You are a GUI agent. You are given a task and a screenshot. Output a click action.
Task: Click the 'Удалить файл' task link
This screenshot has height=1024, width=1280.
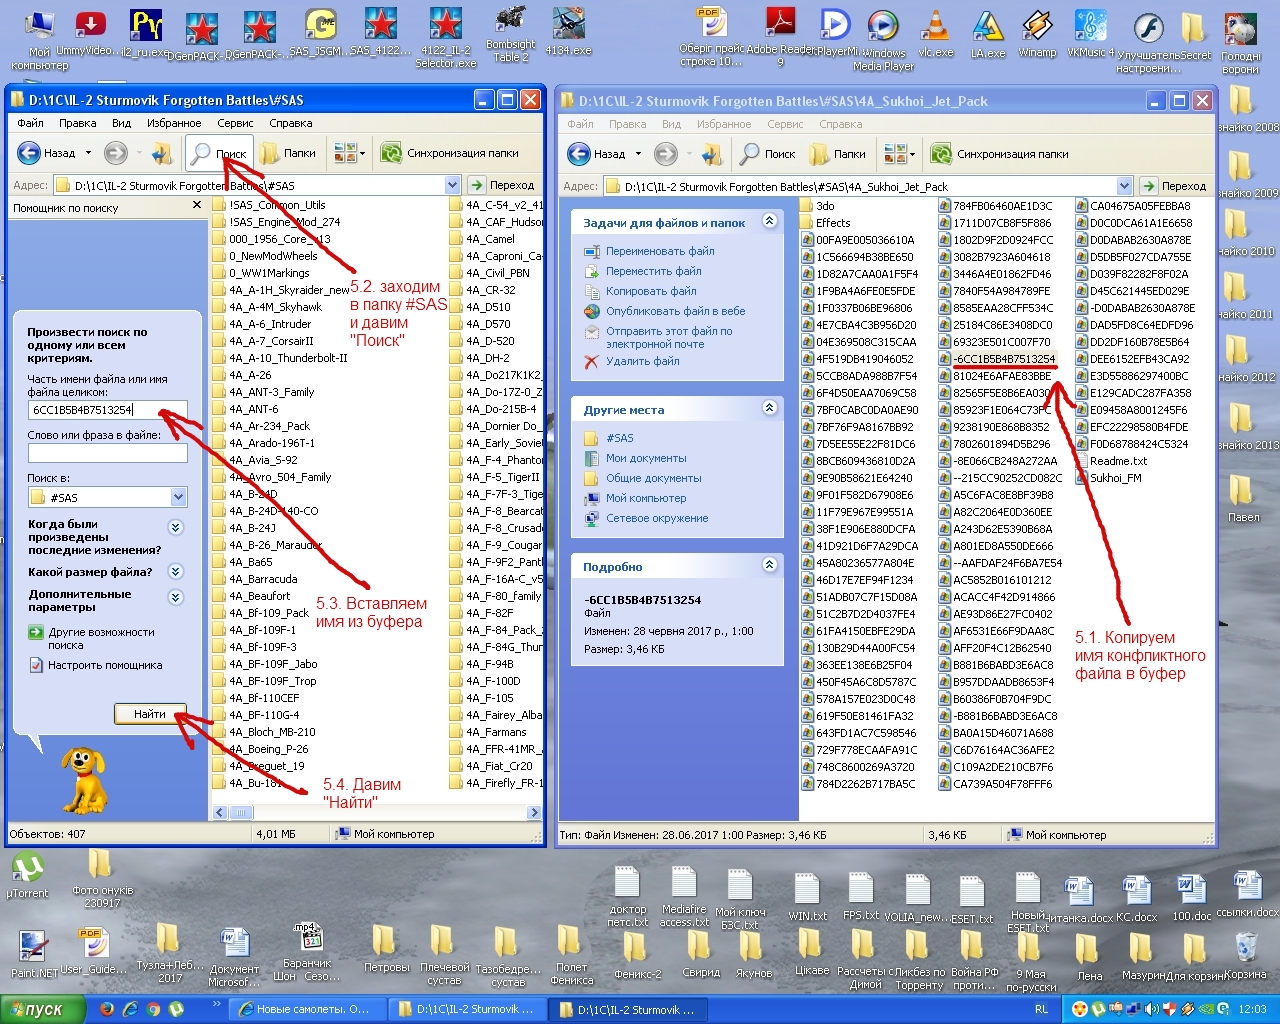point(642,361)
